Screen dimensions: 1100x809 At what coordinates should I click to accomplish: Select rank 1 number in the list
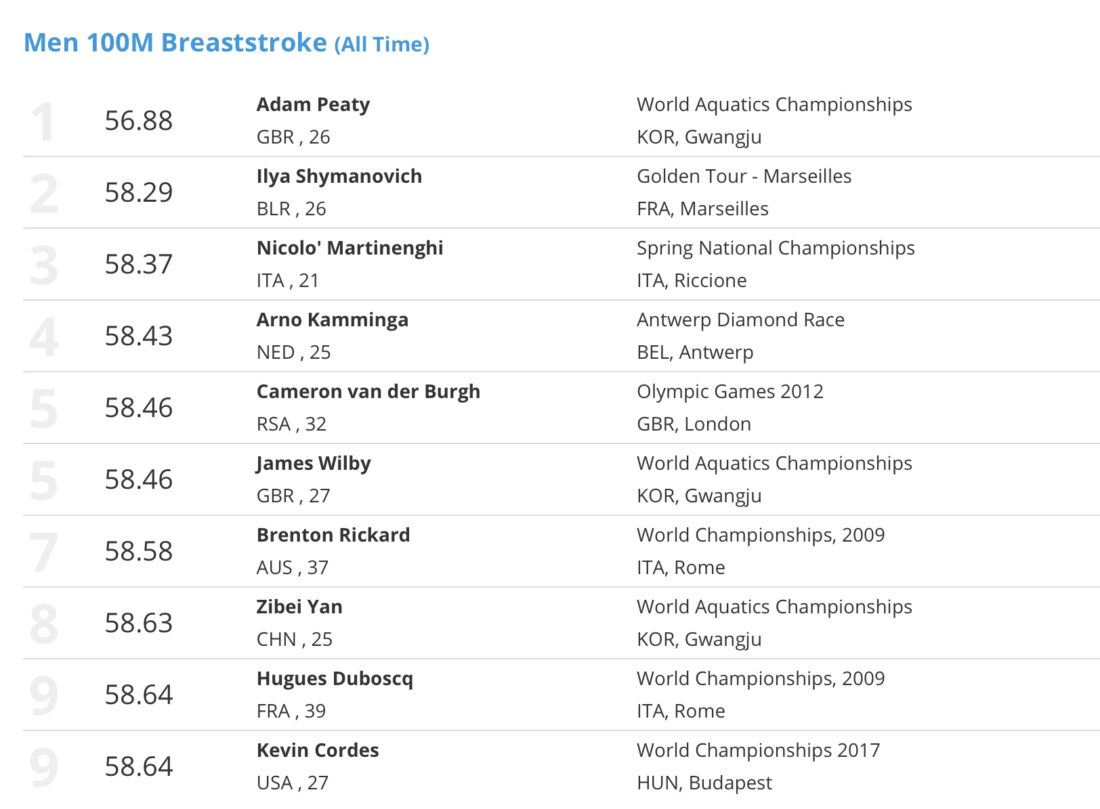click(x=43, y=121)
